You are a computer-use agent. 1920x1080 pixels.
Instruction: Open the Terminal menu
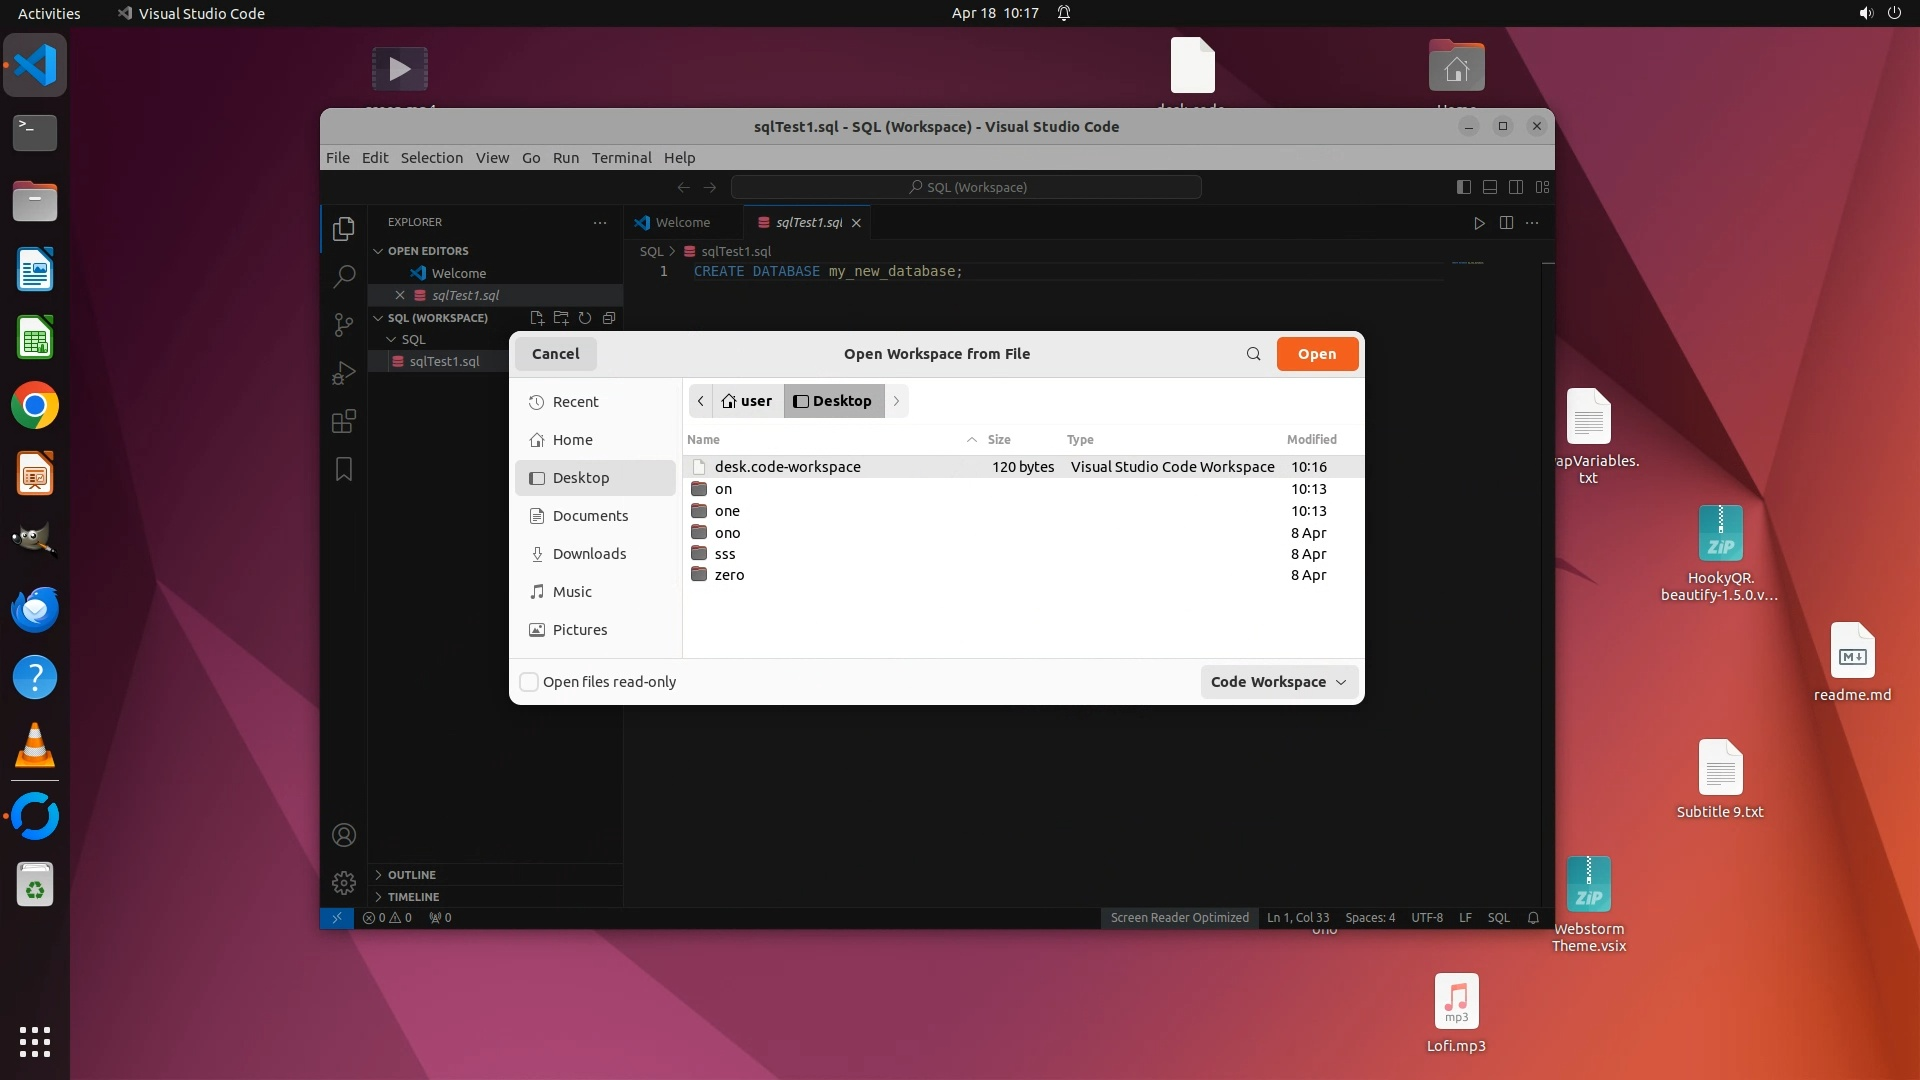point(620,158)
